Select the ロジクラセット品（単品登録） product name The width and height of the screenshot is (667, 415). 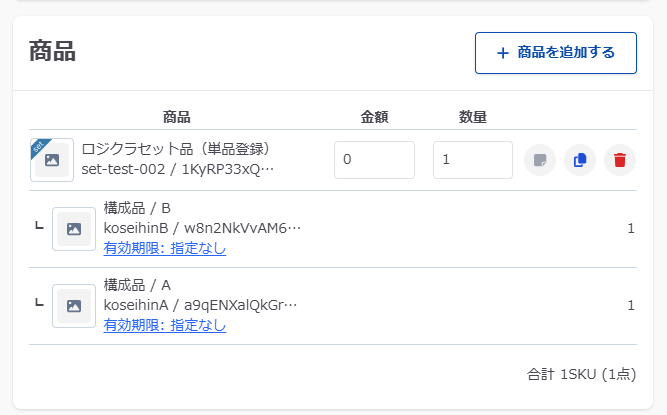click(x=176, y=149)
